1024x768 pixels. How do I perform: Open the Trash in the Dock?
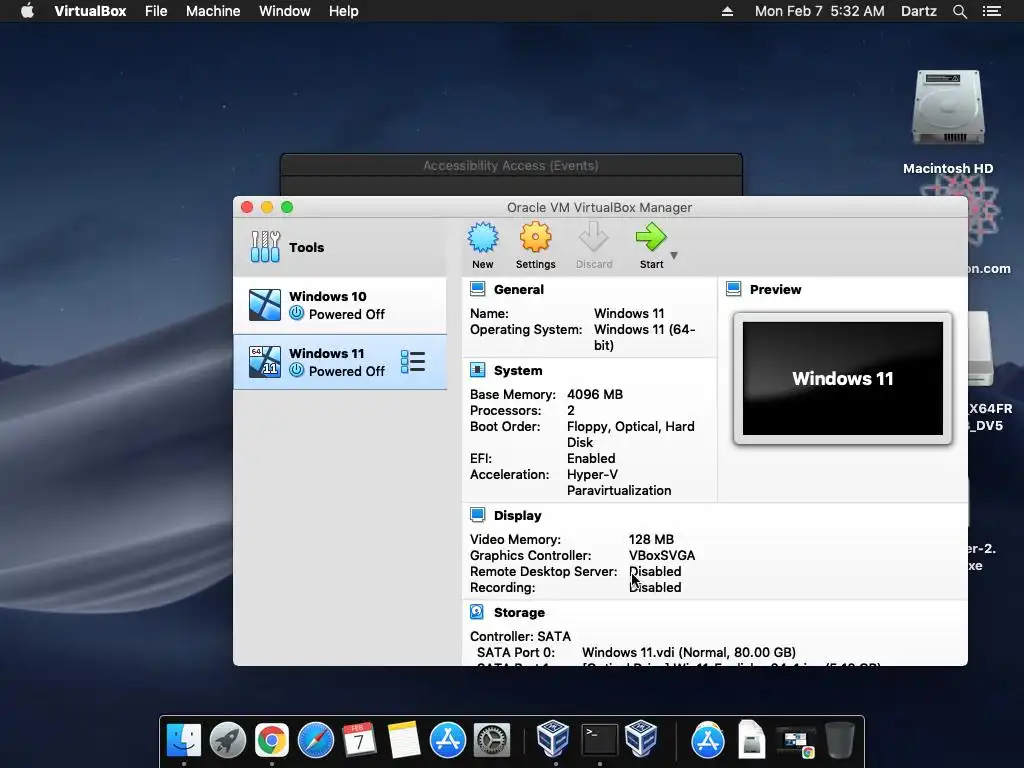[x=839, y=740]
